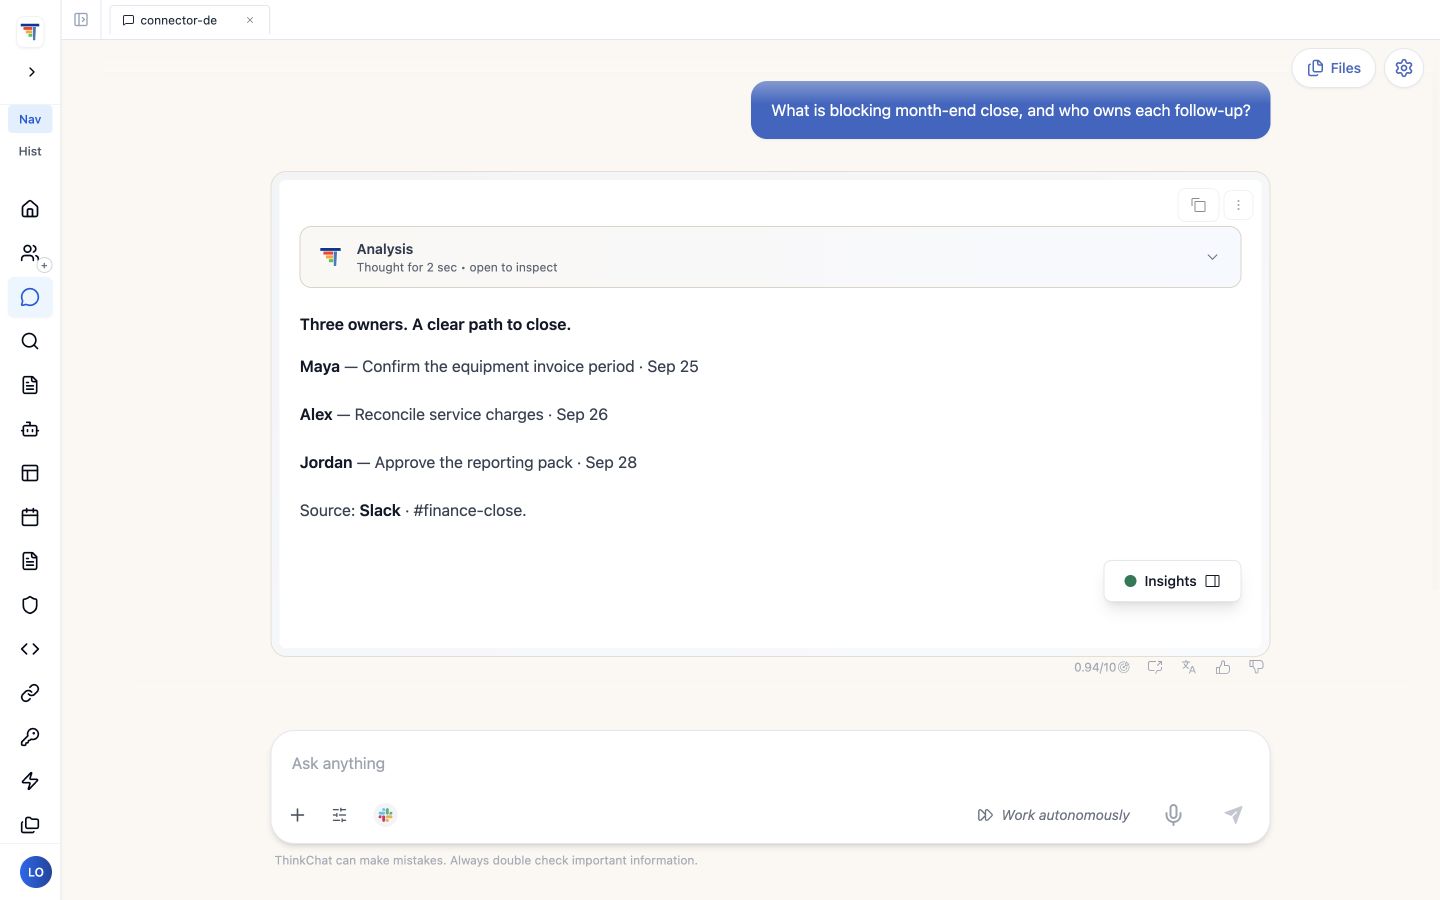1440x900 pixels.
Task: Switch to the Nav sidebar tab
Action: (30, 119)
